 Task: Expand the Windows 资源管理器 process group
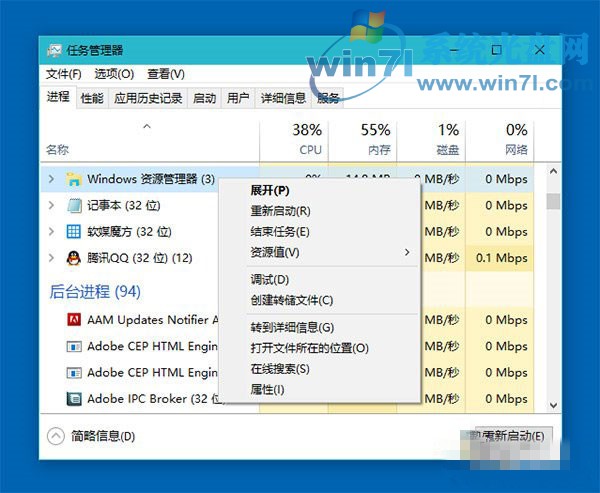tap(52, 179)
